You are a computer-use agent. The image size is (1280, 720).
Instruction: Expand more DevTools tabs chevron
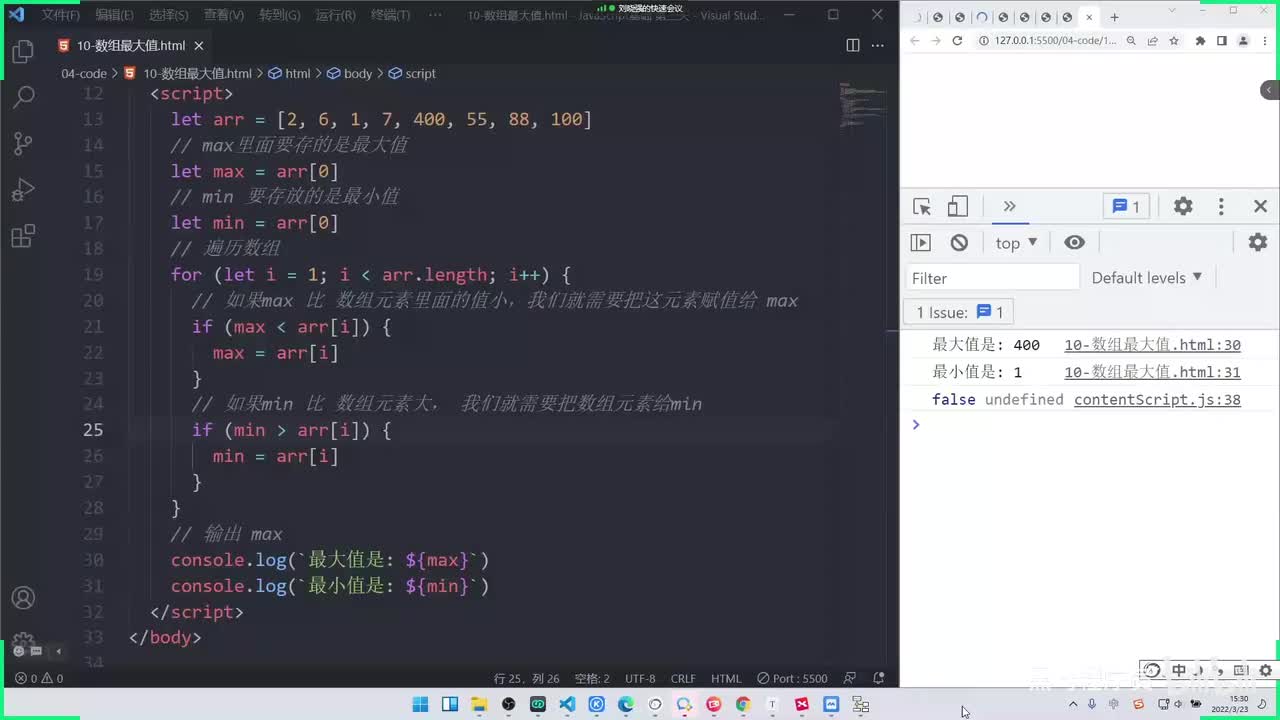1009,206
